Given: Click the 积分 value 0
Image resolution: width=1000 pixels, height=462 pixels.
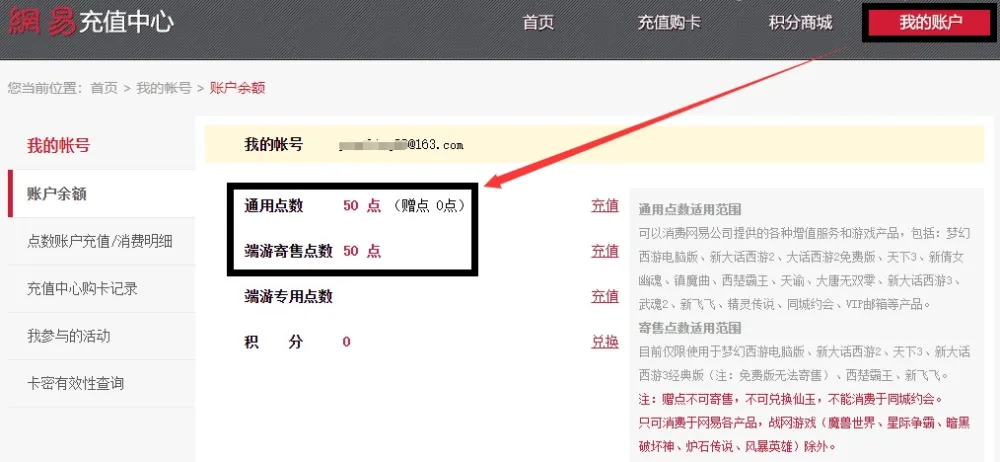Looking at the screenshot, I should (x=346, y=341).
